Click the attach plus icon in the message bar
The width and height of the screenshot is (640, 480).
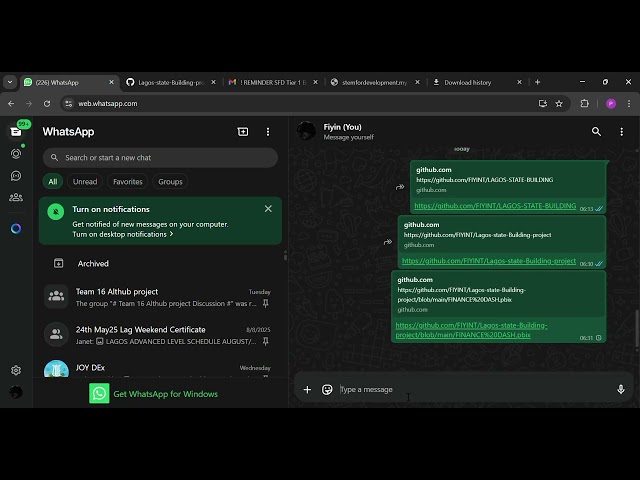click(307, 390)
